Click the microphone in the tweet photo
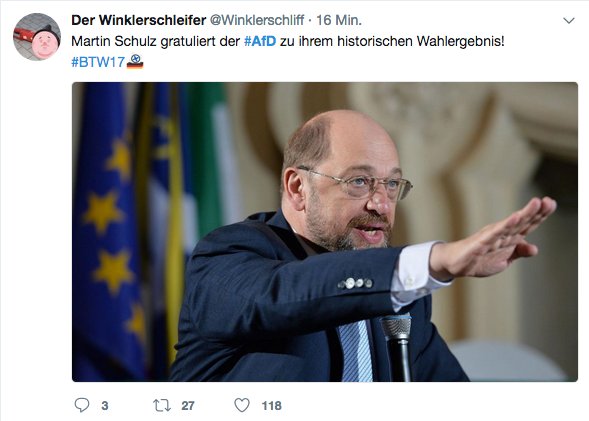 pos(397,347)
